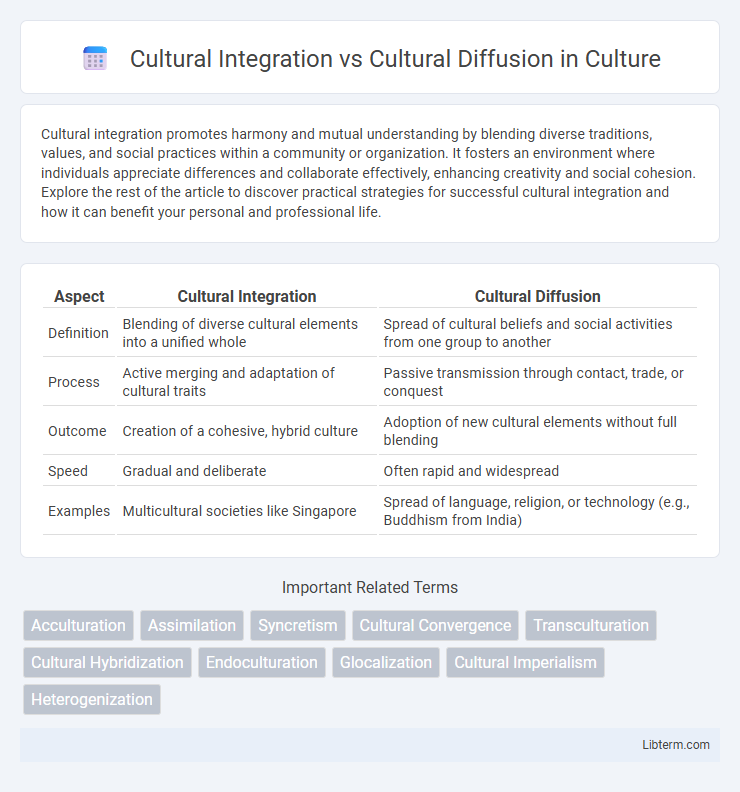Click 'Blending of diverse cultural elements' cell

pos(246,333)
